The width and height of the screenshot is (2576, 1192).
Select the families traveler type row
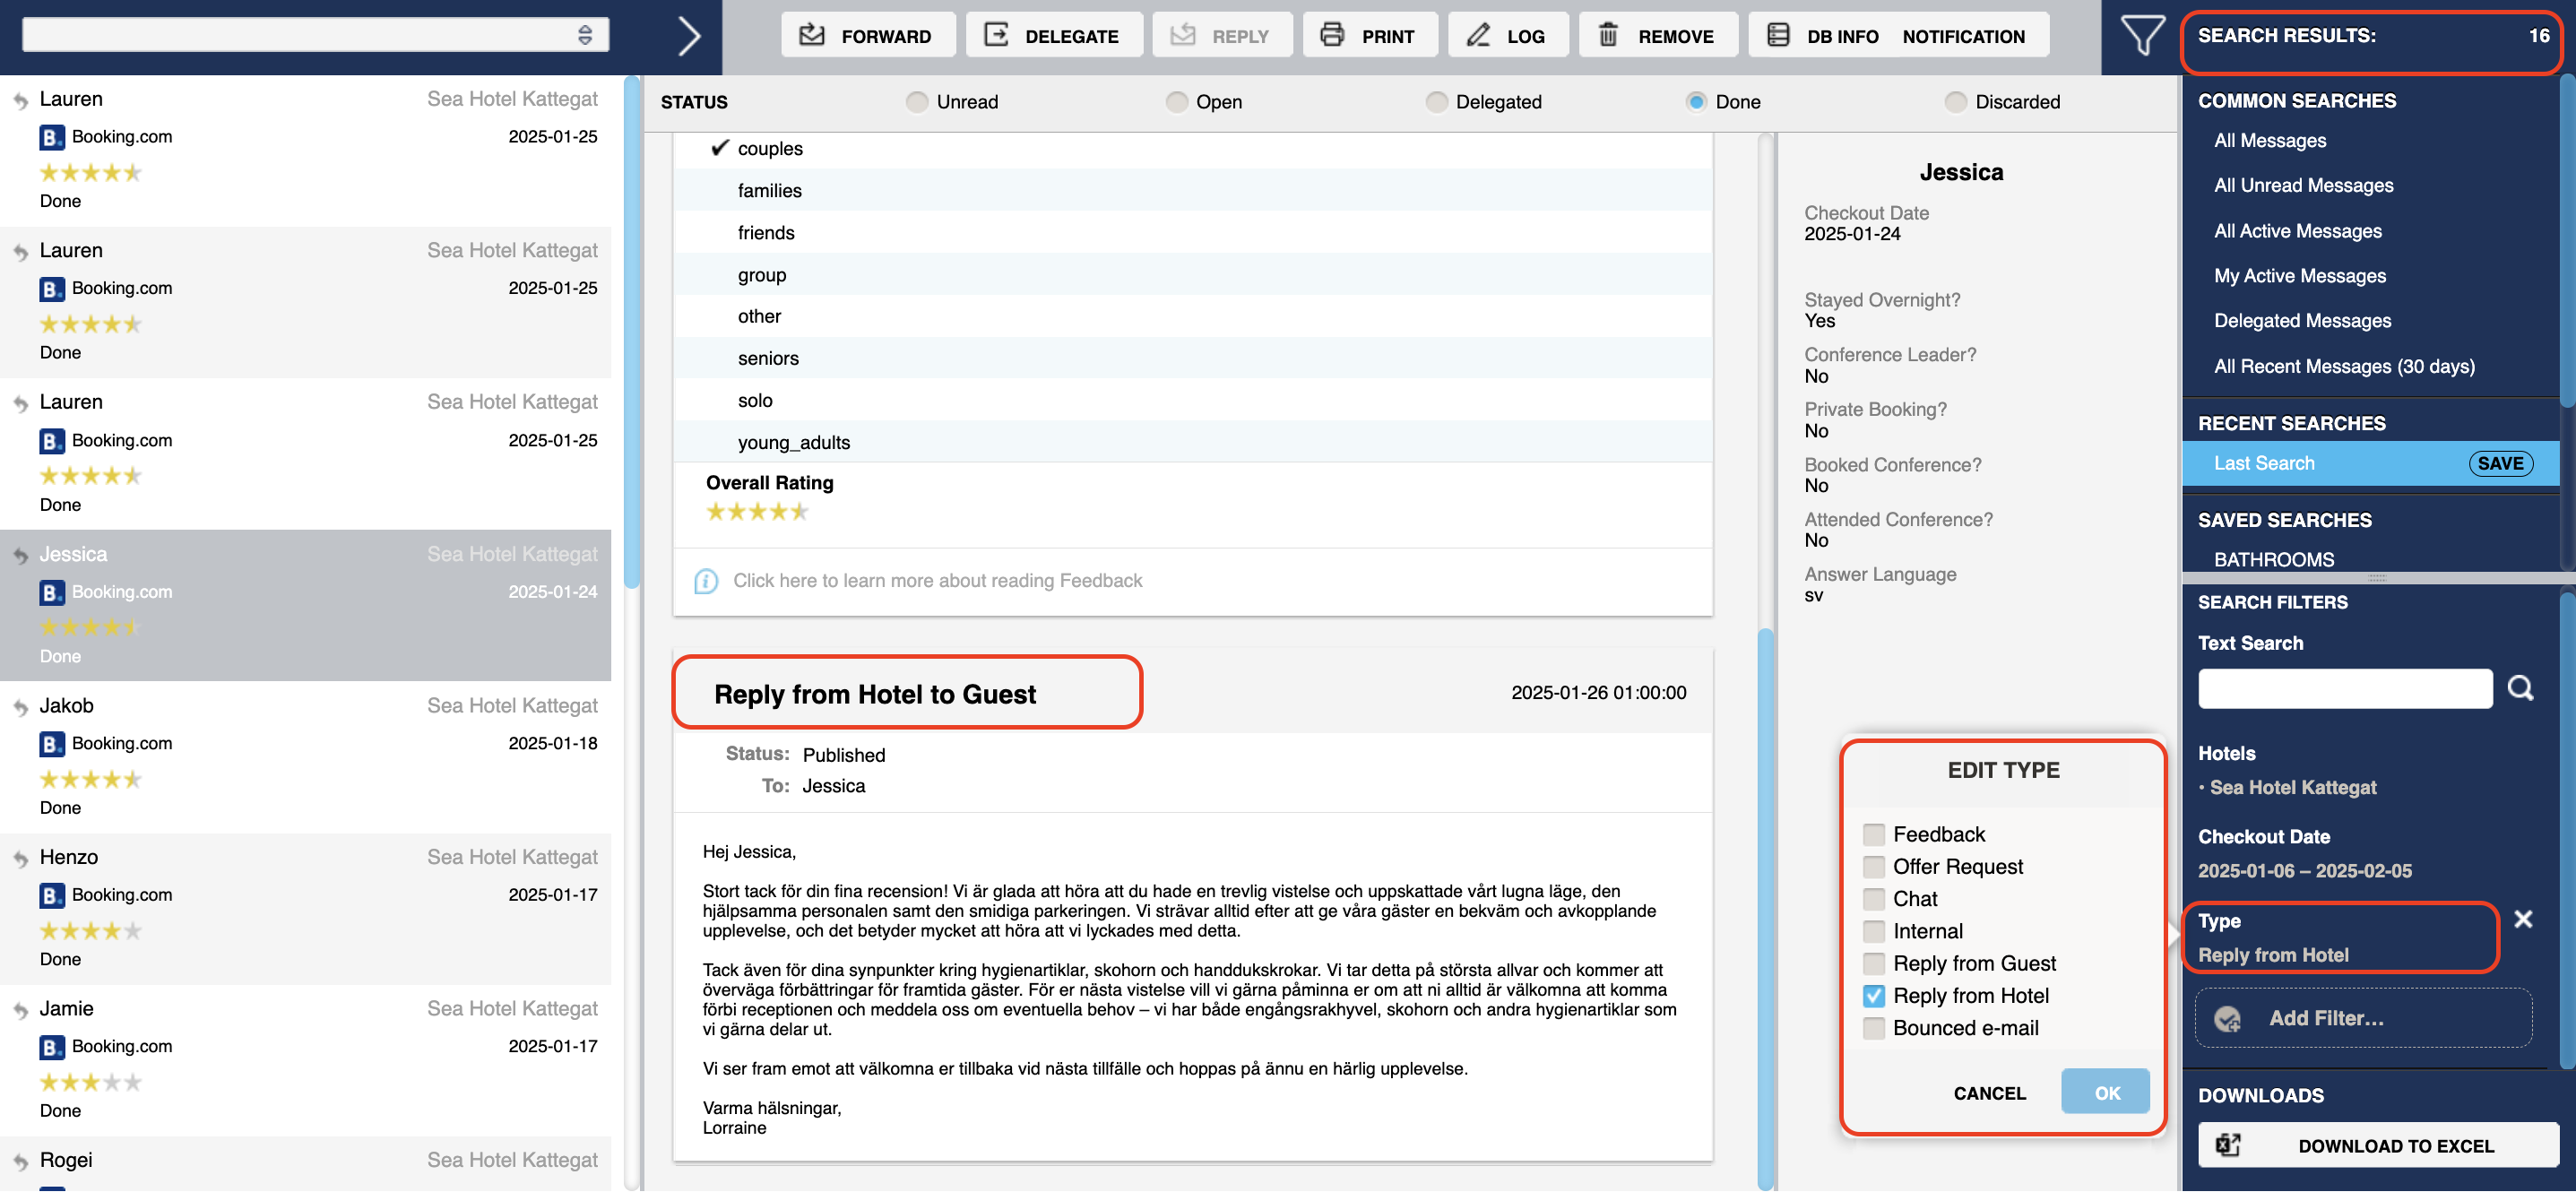(x=1193, y=191)
